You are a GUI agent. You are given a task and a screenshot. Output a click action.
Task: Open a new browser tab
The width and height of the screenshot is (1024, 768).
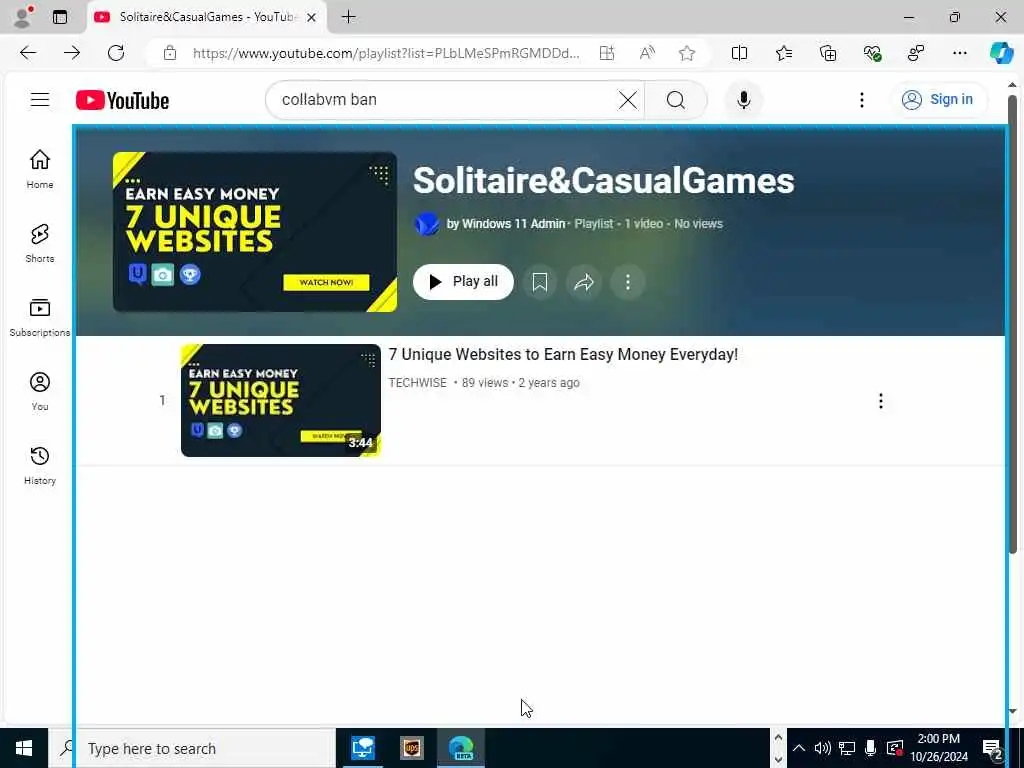[349, 17]
